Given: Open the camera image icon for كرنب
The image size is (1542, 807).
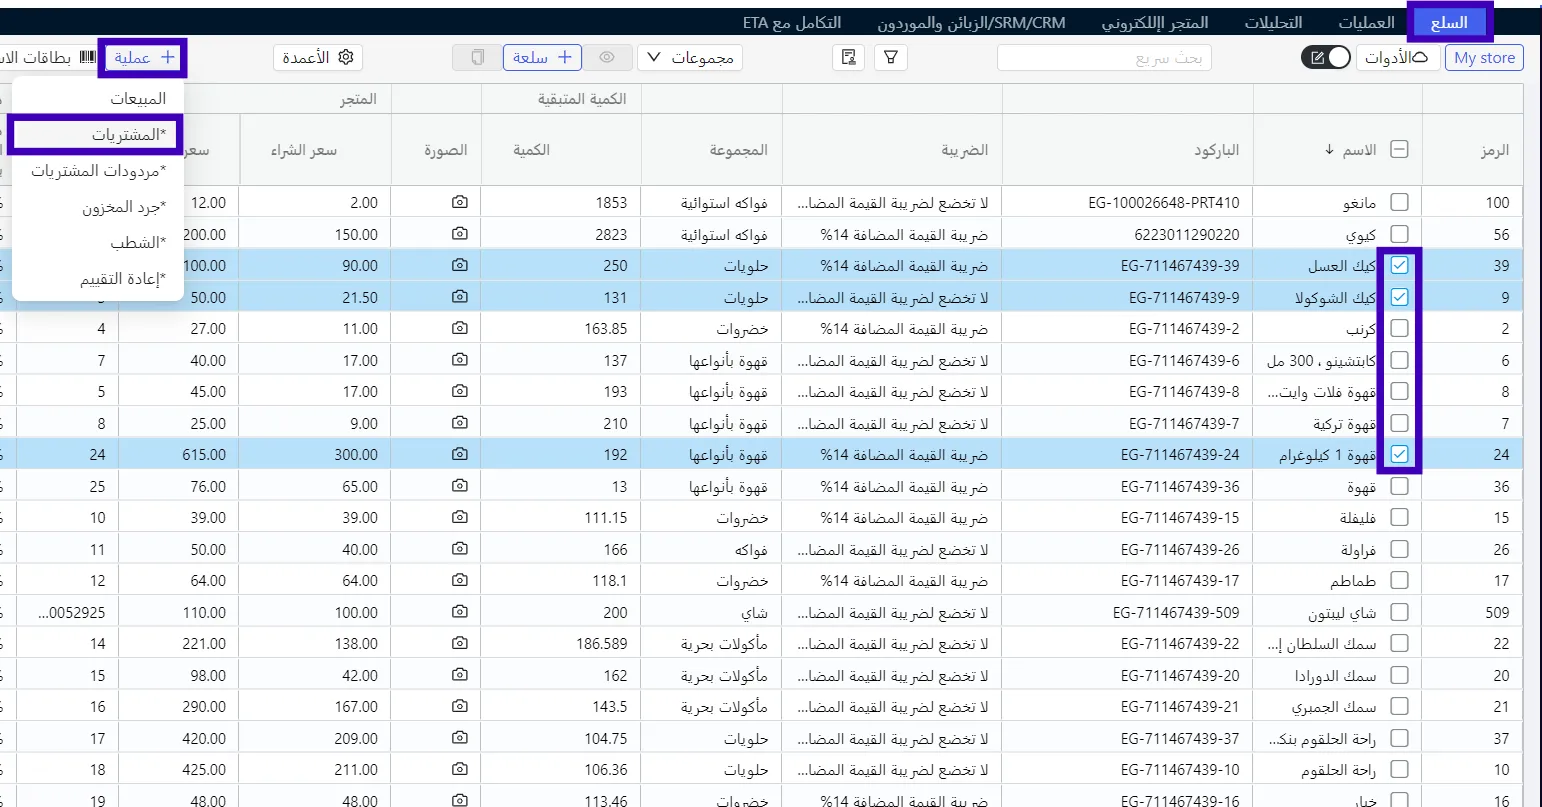Looking at the screenshot, I should point(459,328).
